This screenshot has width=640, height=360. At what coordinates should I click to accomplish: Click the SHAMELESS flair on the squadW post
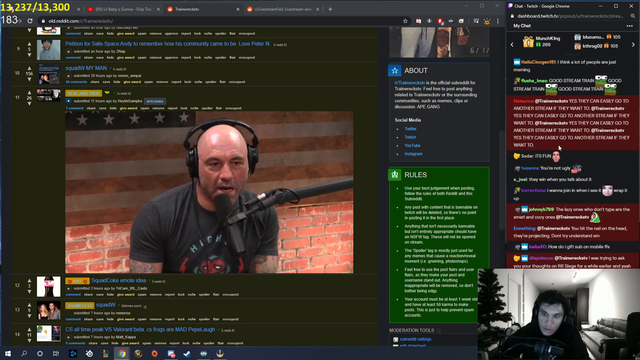(80, 305)
